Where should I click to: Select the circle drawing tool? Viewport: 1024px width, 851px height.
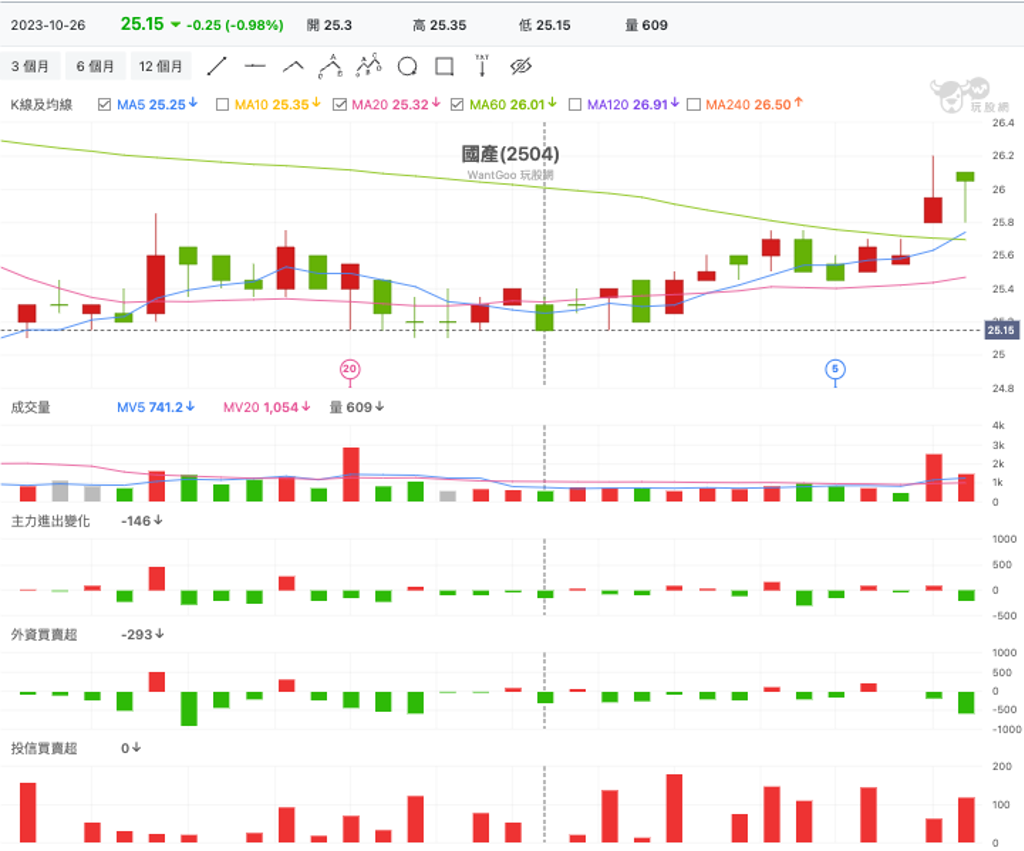(408, 66)
